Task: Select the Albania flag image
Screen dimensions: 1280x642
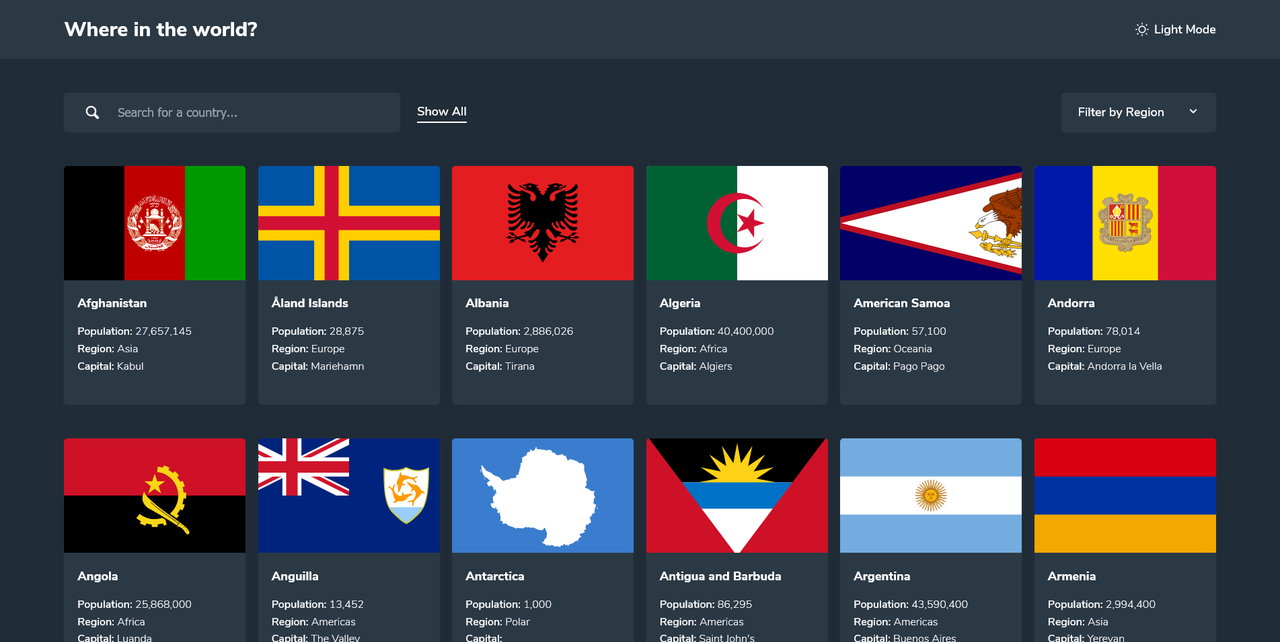Action: pos(543,223)
